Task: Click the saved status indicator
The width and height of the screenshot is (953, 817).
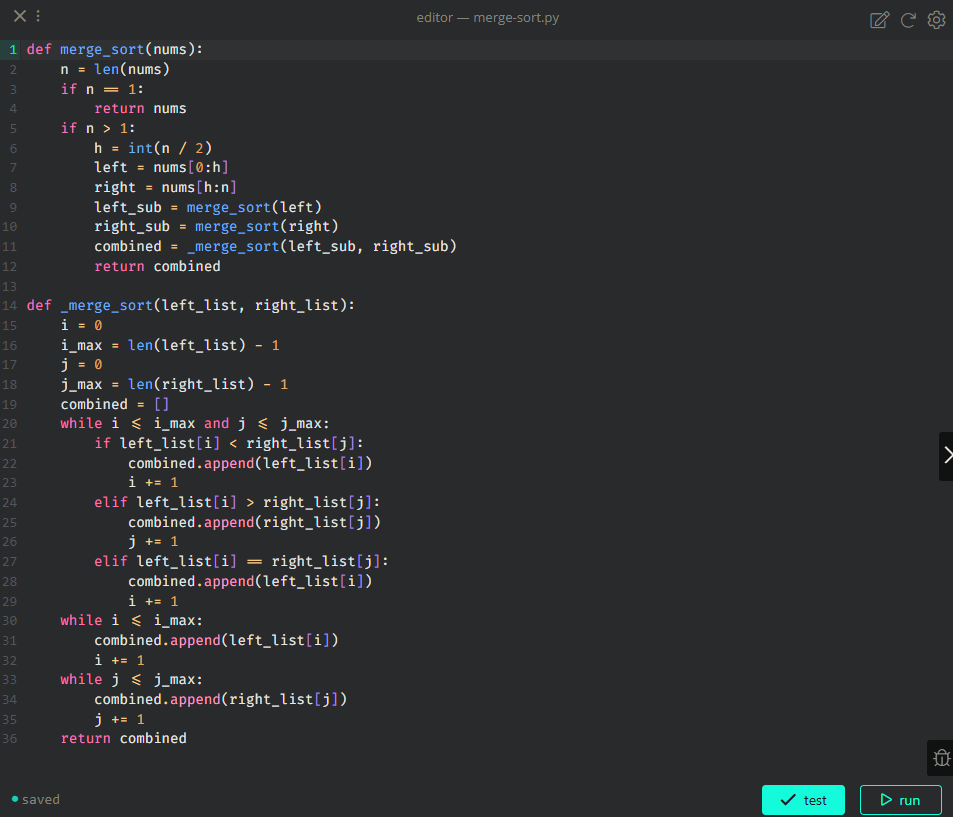Action: point(36,799)
